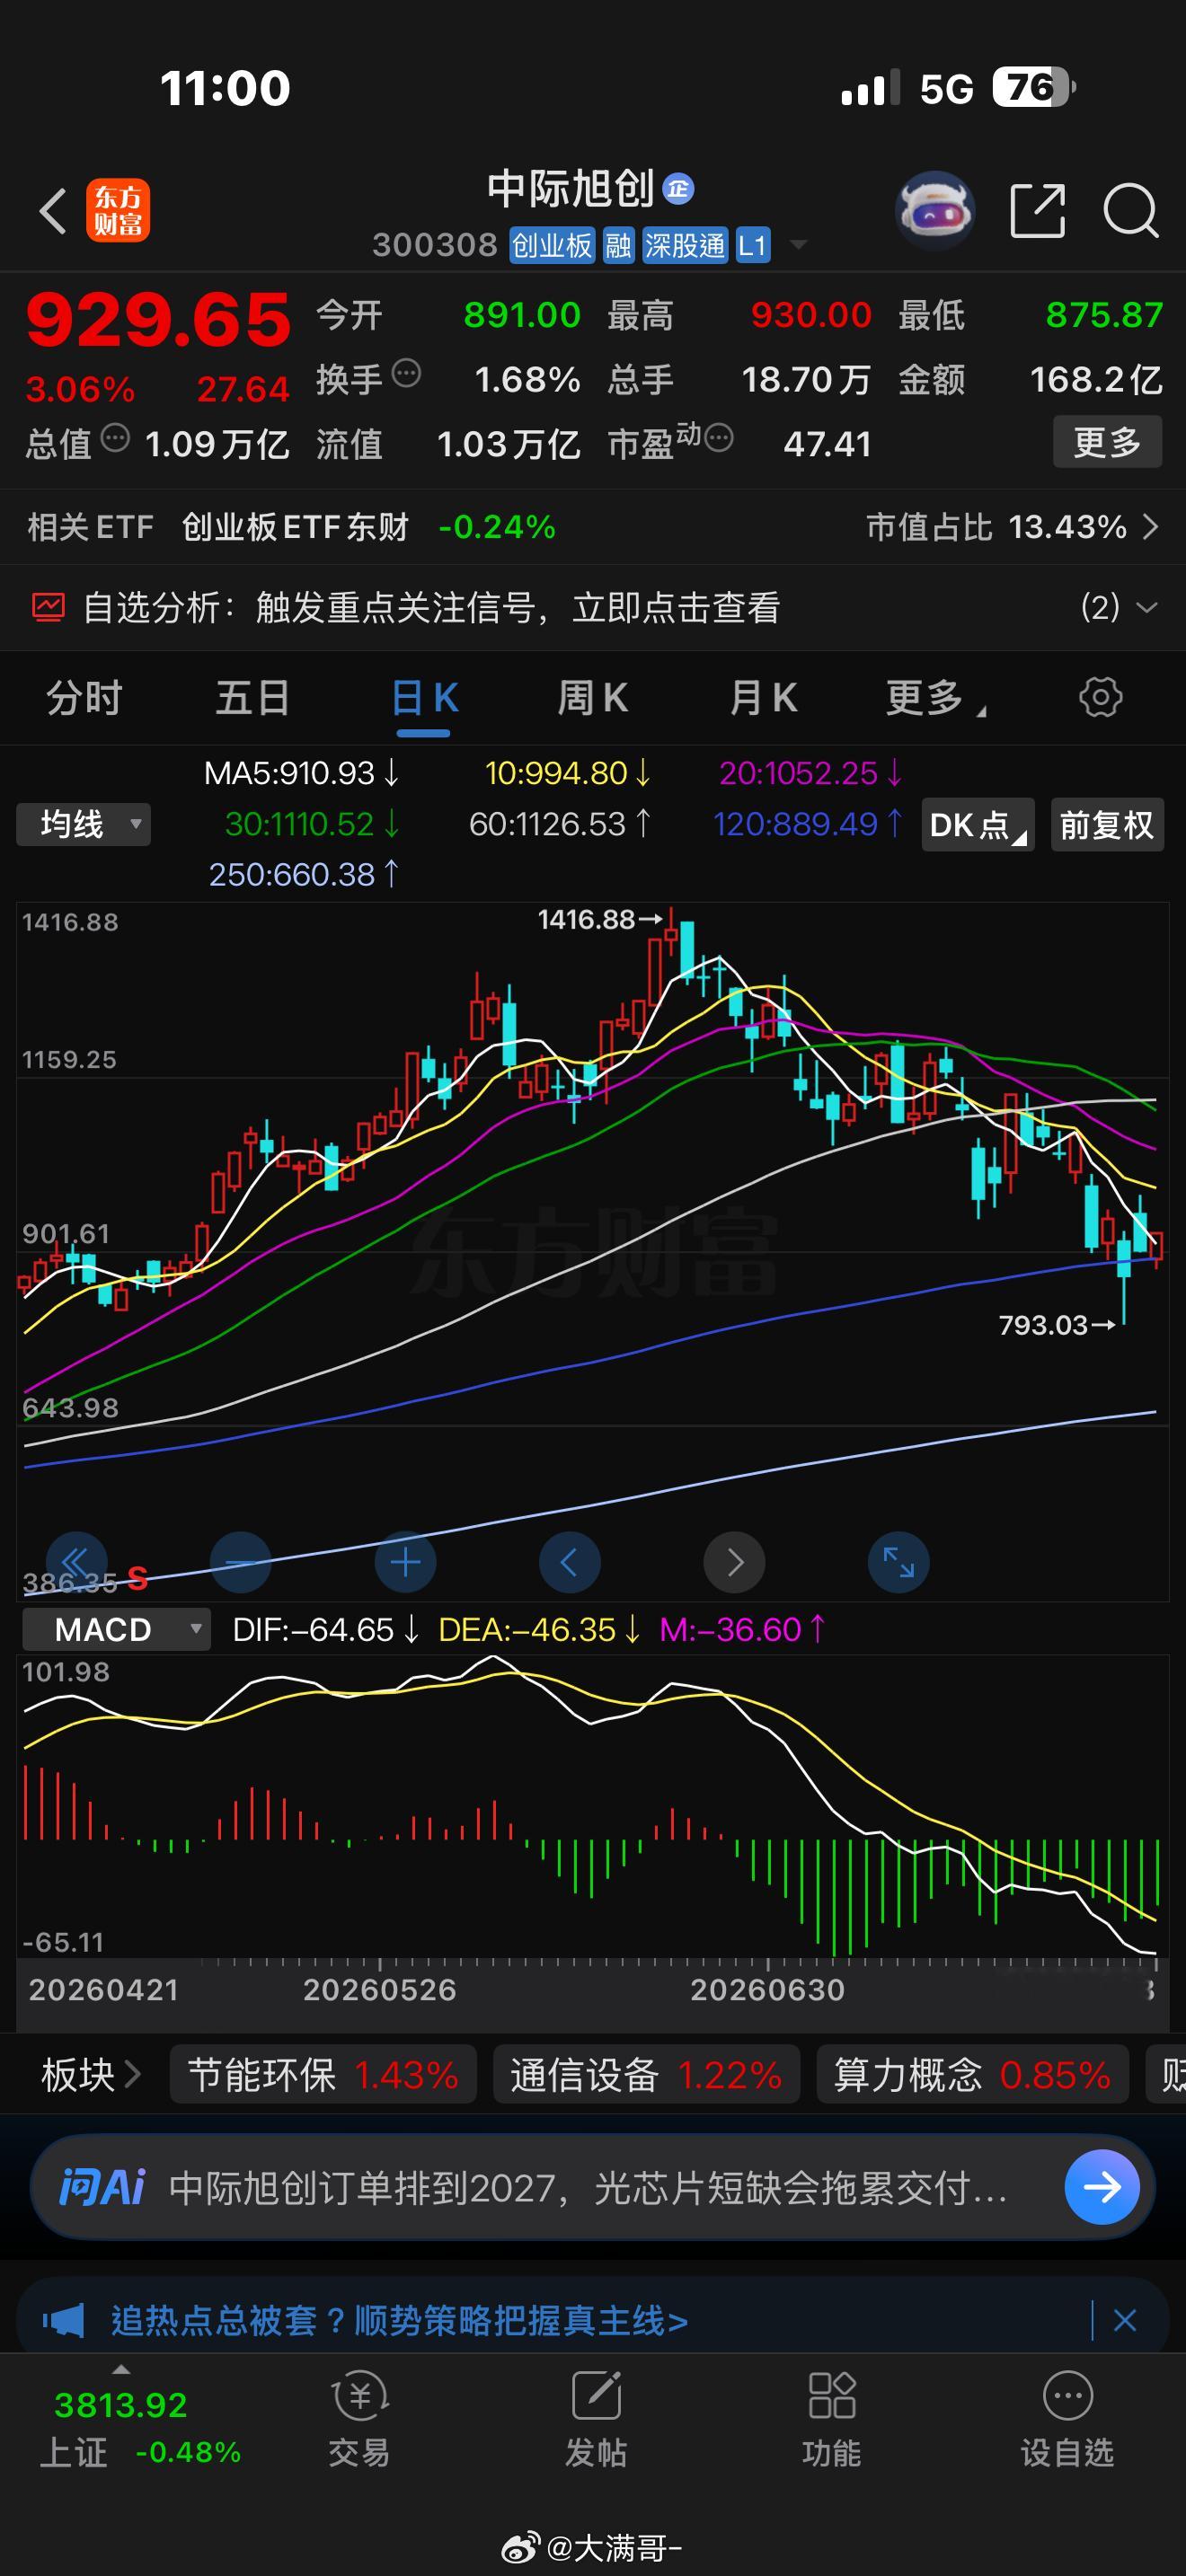The image size is (1186, 2576).
Task: Zoom out chart with minus button
Action: (241, 1561)
